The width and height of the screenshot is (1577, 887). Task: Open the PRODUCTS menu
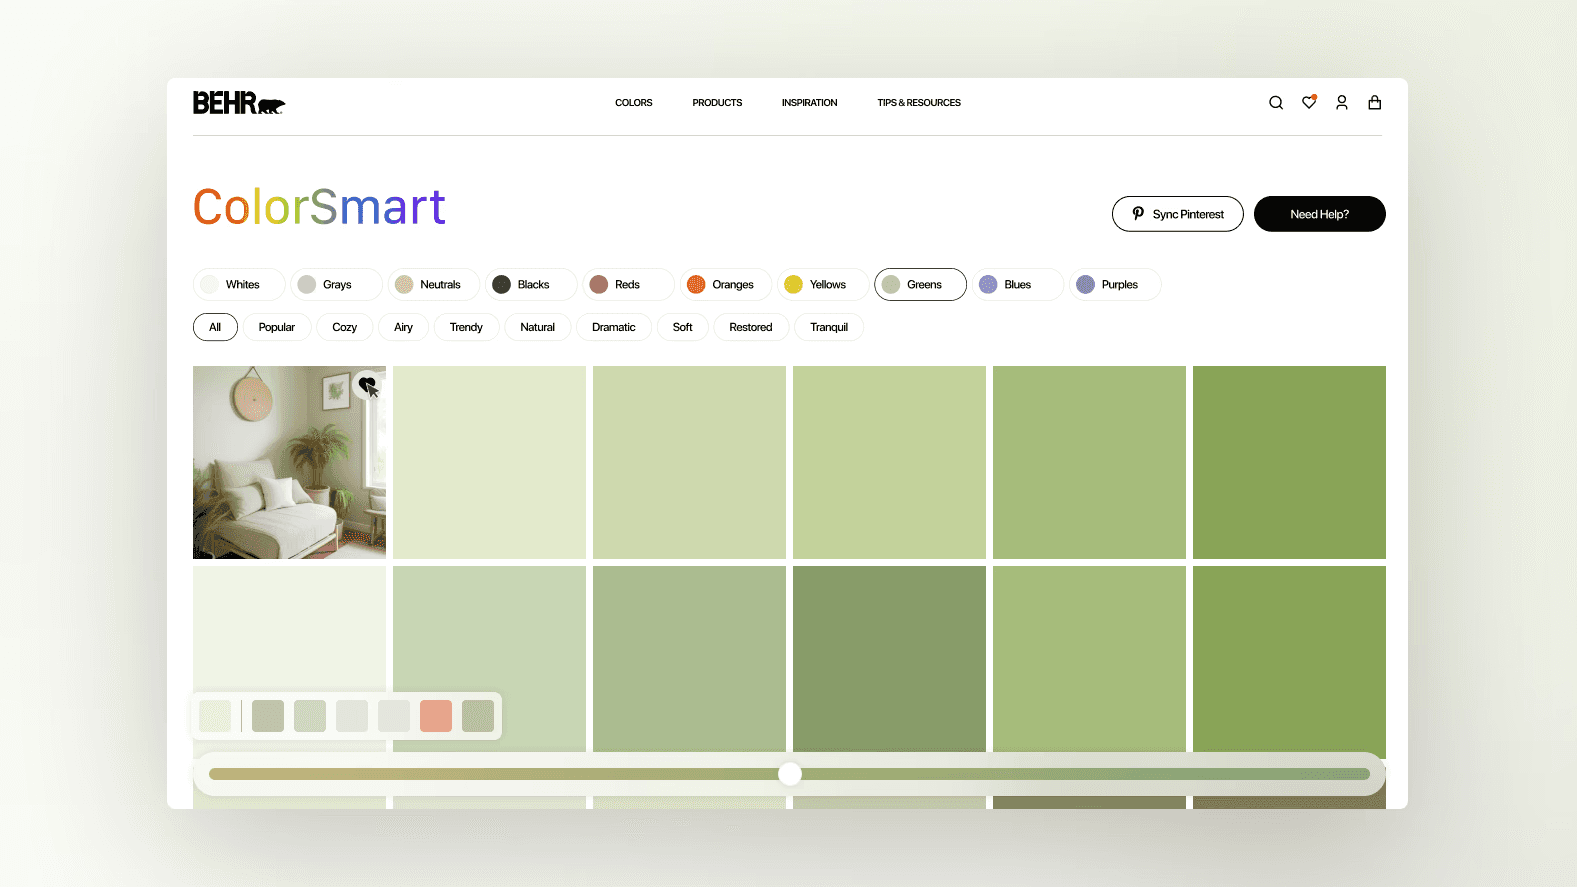(x=717, y=103)
